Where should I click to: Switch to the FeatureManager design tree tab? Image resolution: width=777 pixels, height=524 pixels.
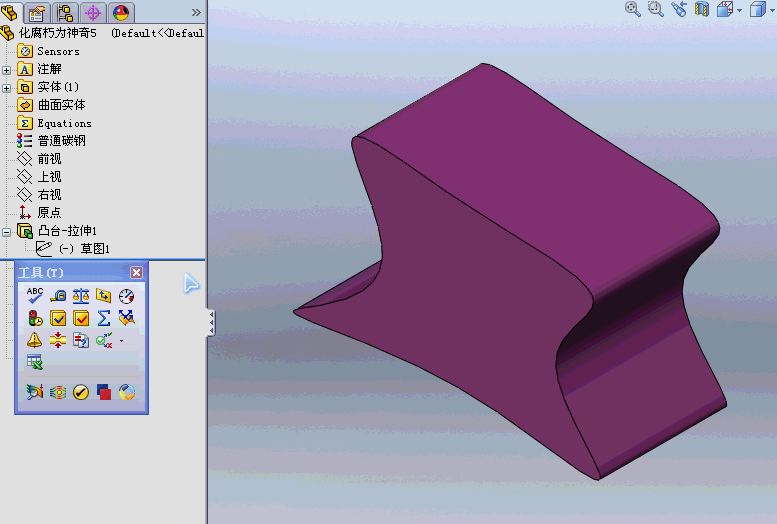click(x=10, y=12)
